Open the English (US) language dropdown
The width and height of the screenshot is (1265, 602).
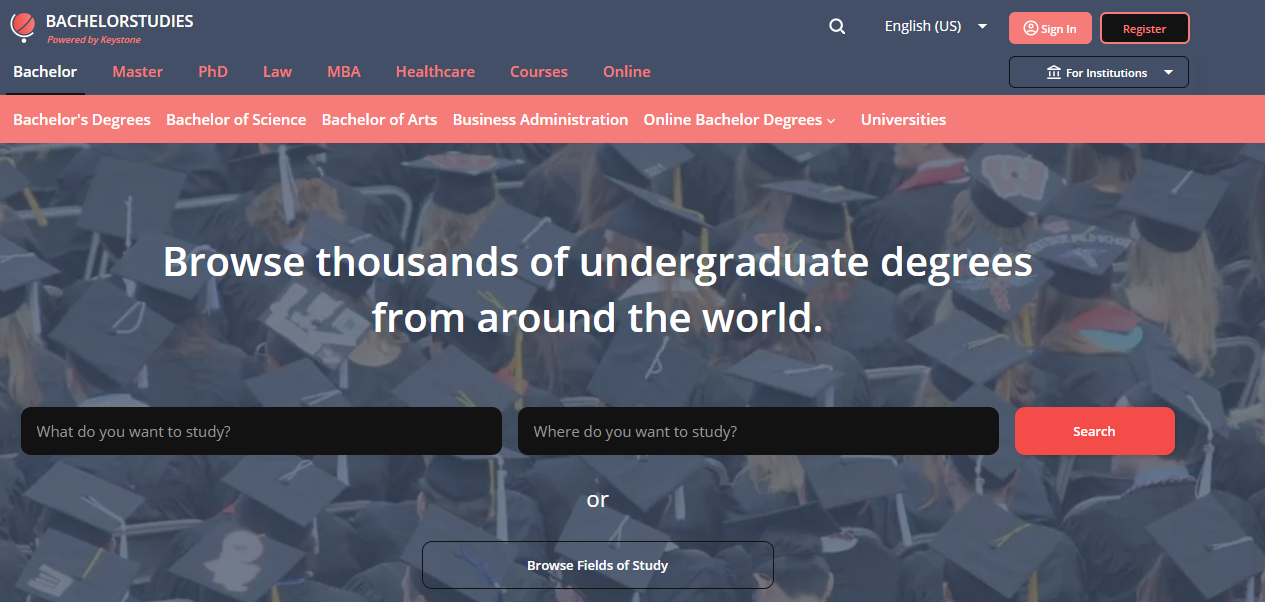click(936, 27)
